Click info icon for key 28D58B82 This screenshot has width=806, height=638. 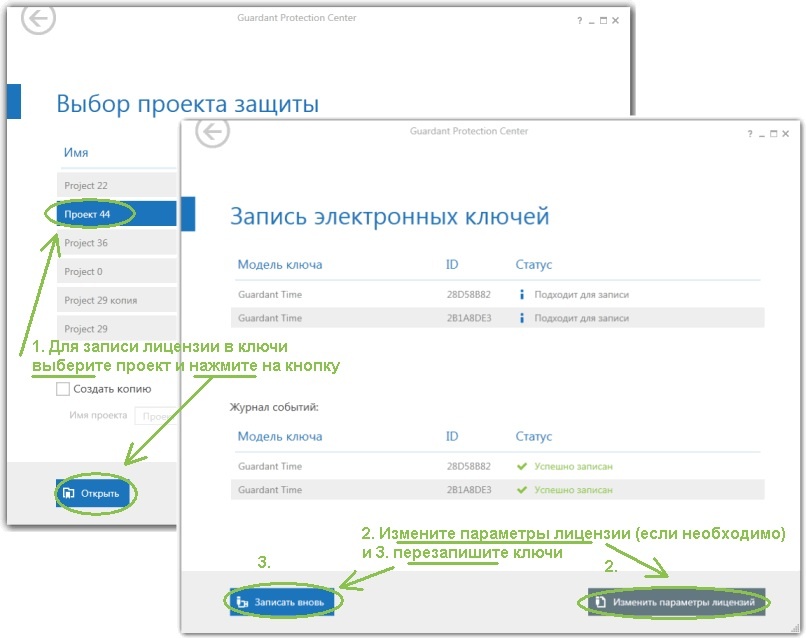pos(521,295)
